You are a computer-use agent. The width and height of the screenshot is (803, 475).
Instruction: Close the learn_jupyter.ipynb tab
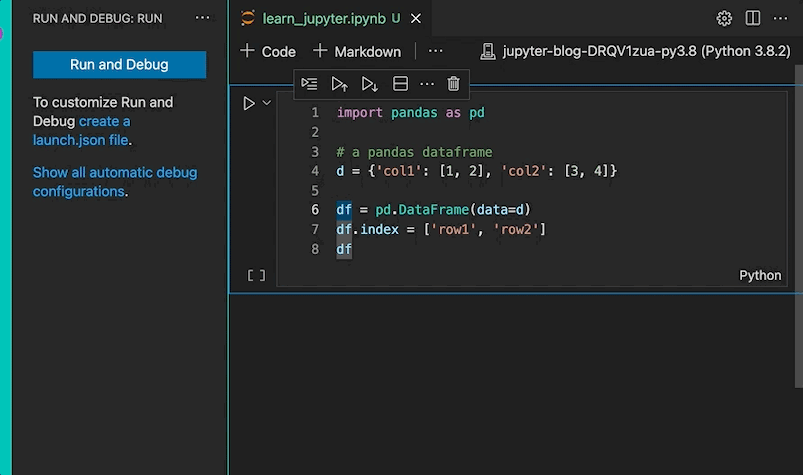(416, 18)
